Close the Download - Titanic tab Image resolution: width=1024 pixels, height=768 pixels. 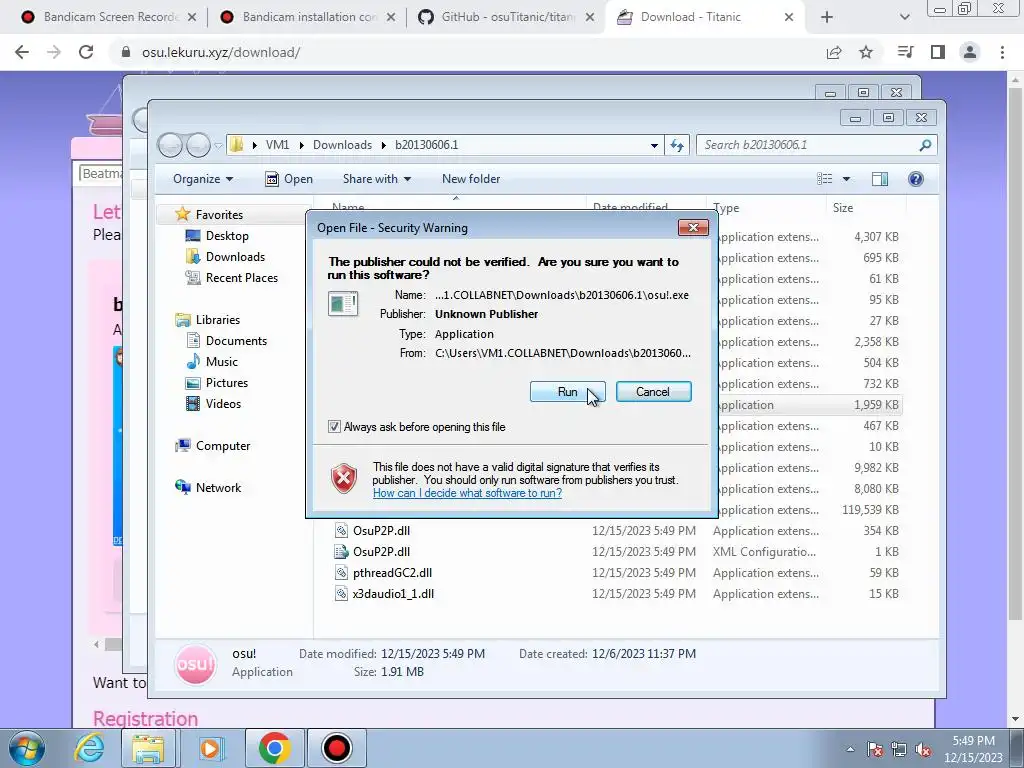[x=788, y=17]
